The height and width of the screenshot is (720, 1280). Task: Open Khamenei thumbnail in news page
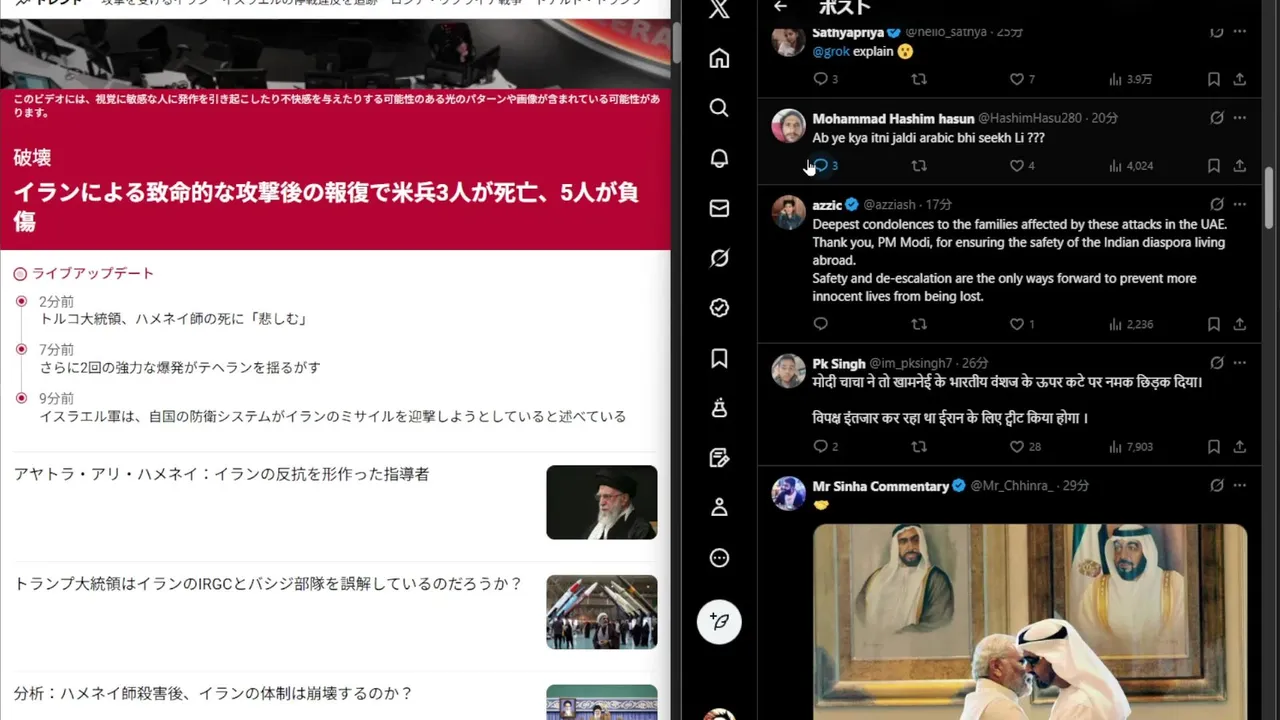tap(602, 502)
